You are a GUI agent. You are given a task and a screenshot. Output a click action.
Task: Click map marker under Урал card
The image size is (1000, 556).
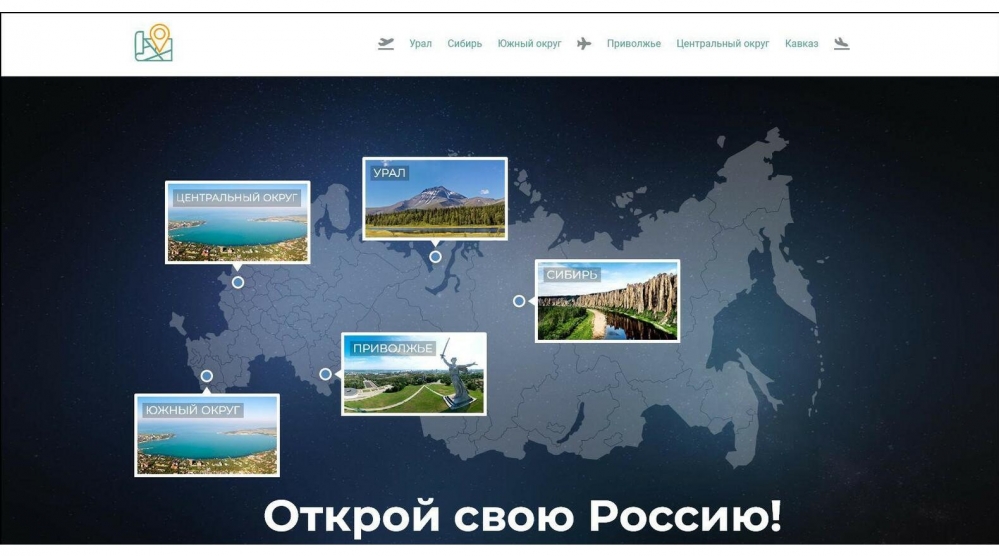[x=435, y=257]
